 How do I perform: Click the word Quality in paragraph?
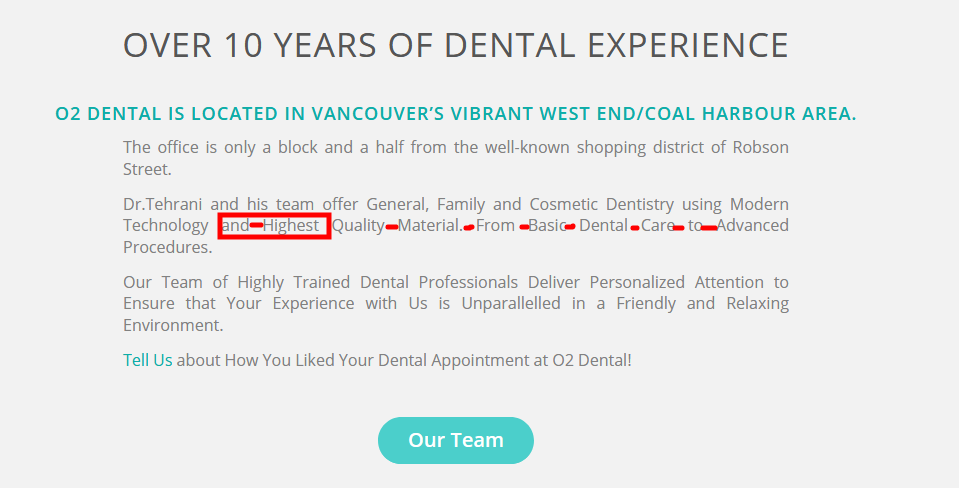point(358,226)
